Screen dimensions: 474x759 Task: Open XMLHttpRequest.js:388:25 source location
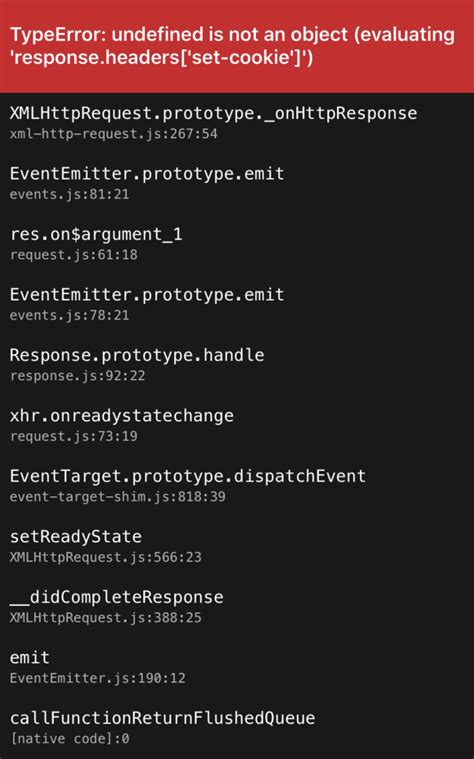coord(106,618)
